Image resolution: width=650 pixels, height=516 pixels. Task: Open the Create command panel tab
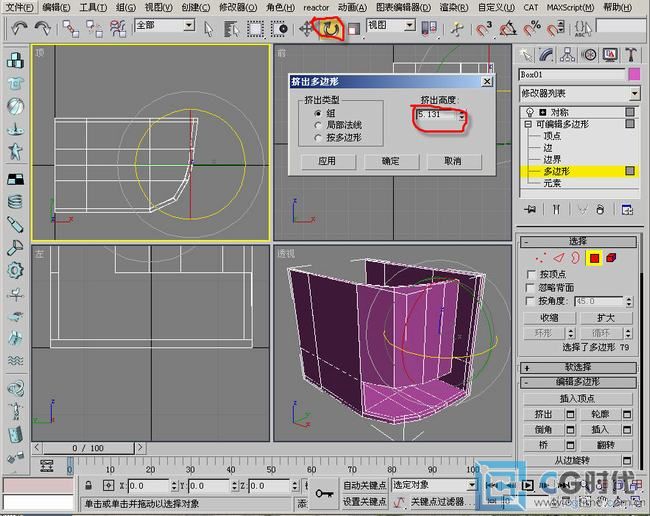coord(526,55)
